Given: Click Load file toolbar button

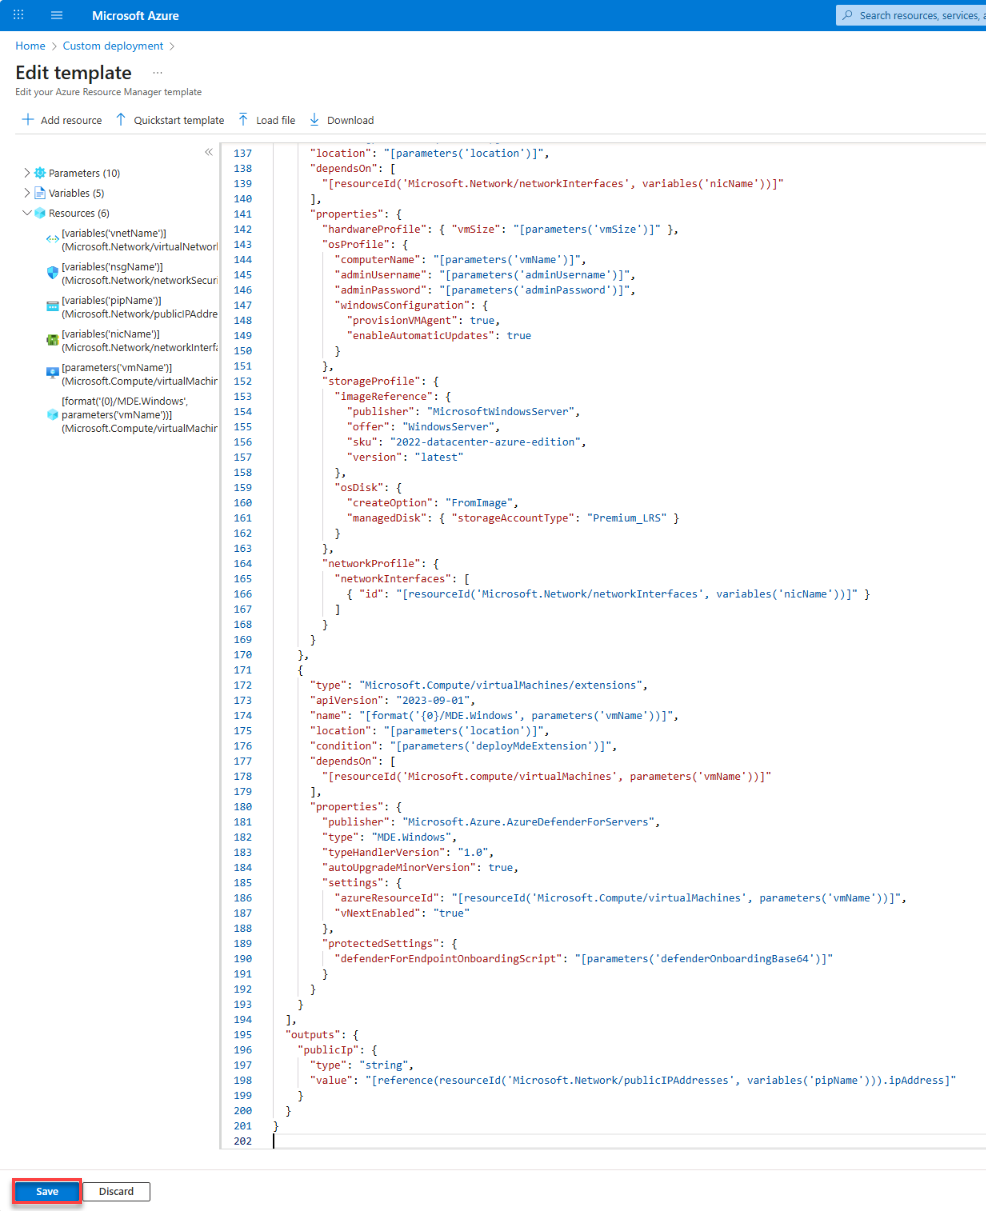Looking at the screenshot, I should coord(266,120).
